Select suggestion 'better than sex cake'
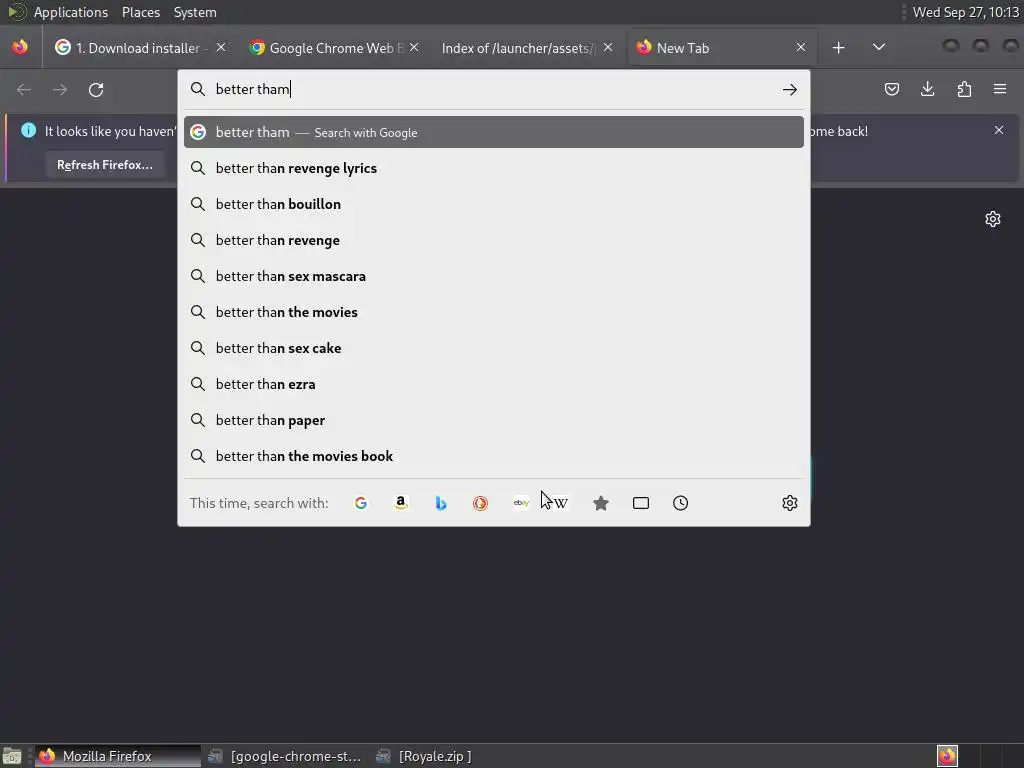 point(494,347)
